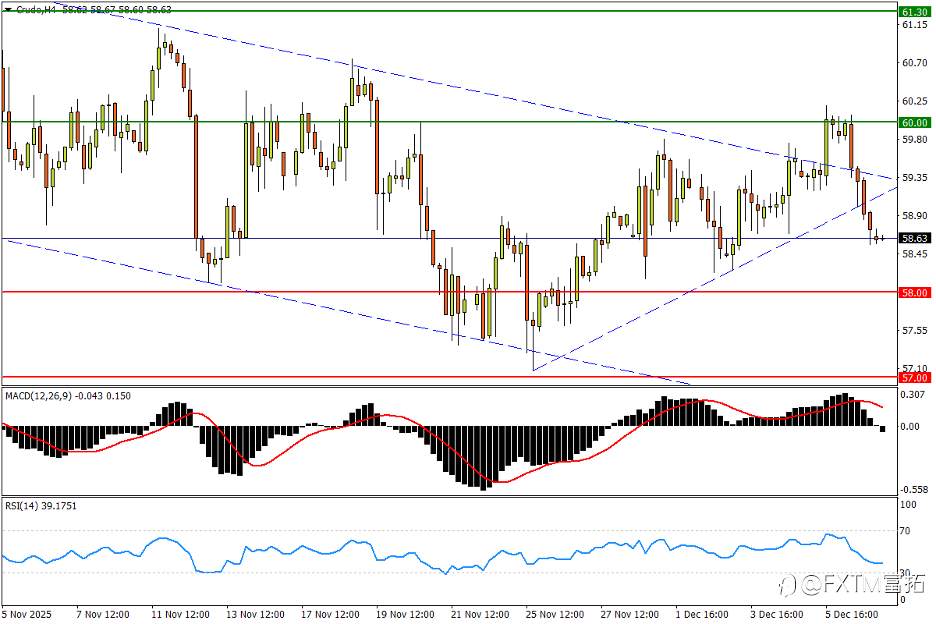Click the 17 Nov 12:00 time label
The height and width of the screenshot is (624, 936).
(x=330, y=614)
